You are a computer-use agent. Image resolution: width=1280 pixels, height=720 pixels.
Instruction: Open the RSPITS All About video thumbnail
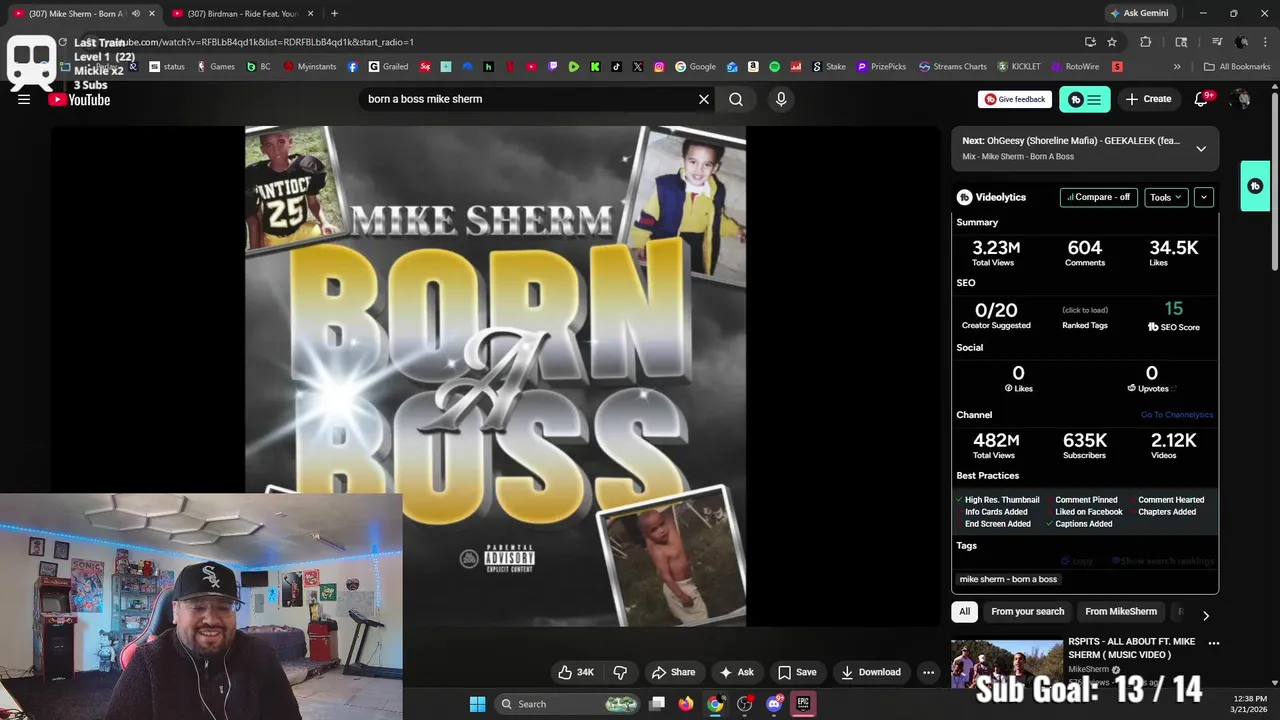point(1006,665)
